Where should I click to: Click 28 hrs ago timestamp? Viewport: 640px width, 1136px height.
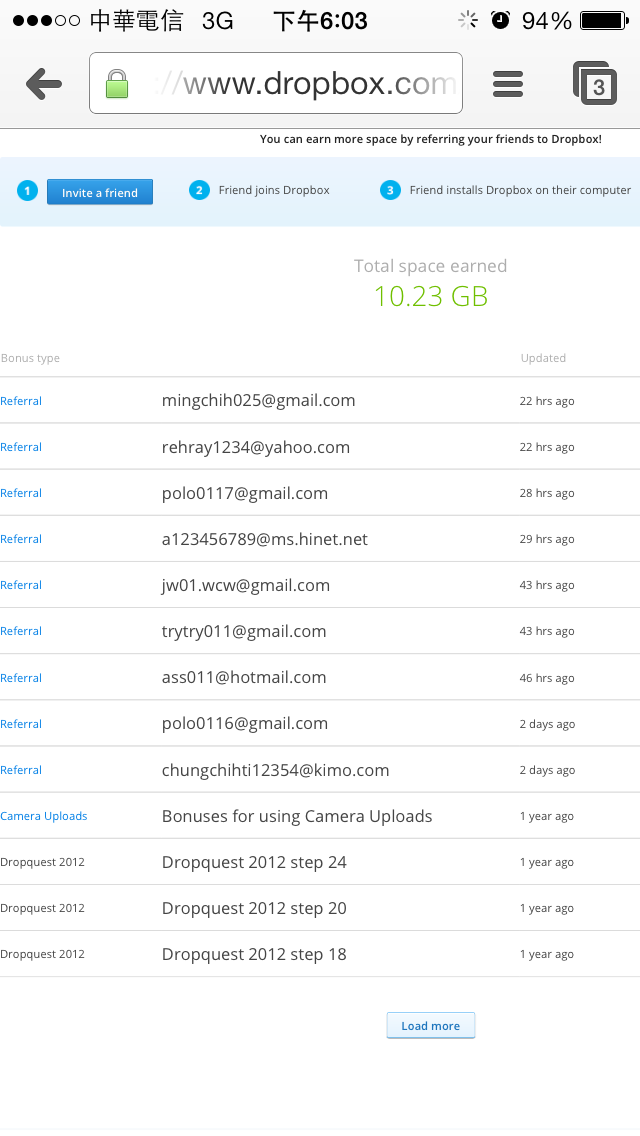click(547, 493)
